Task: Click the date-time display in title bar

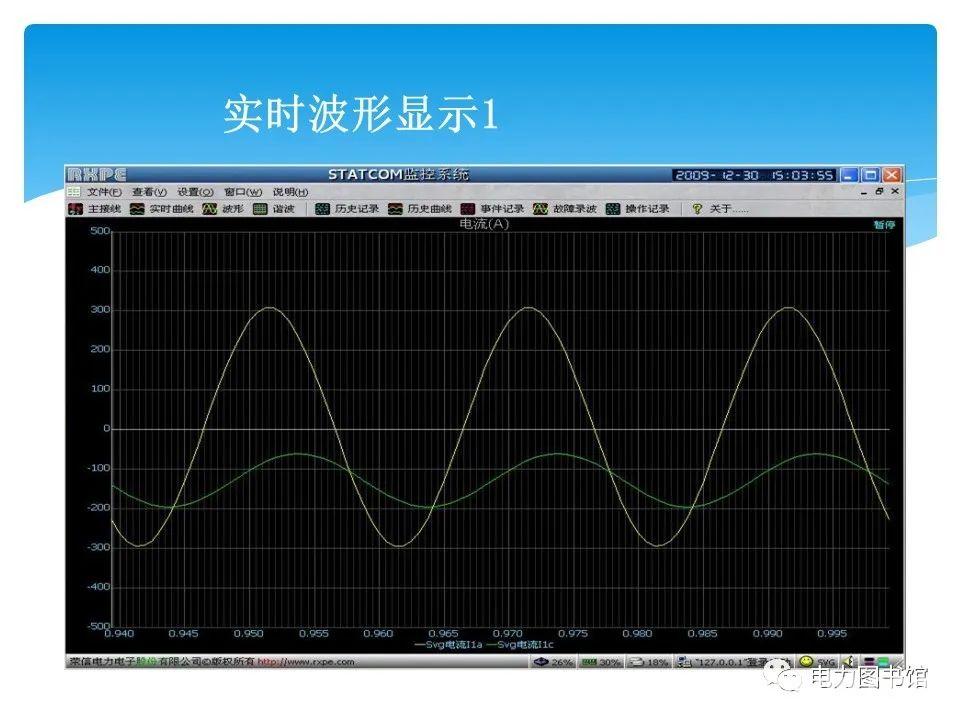Action: click(754, 175)
